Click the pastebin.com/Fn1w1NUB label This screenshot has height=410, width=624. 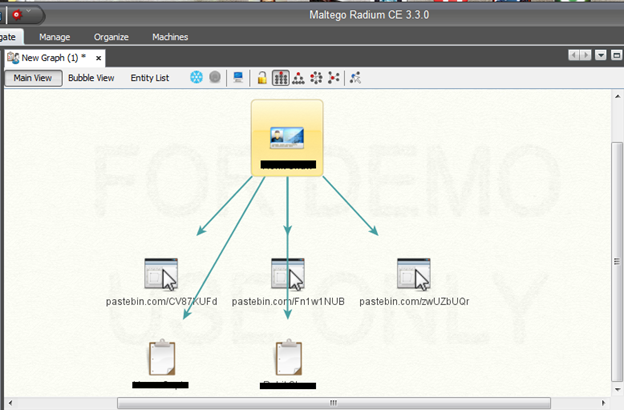pos(288,302)
